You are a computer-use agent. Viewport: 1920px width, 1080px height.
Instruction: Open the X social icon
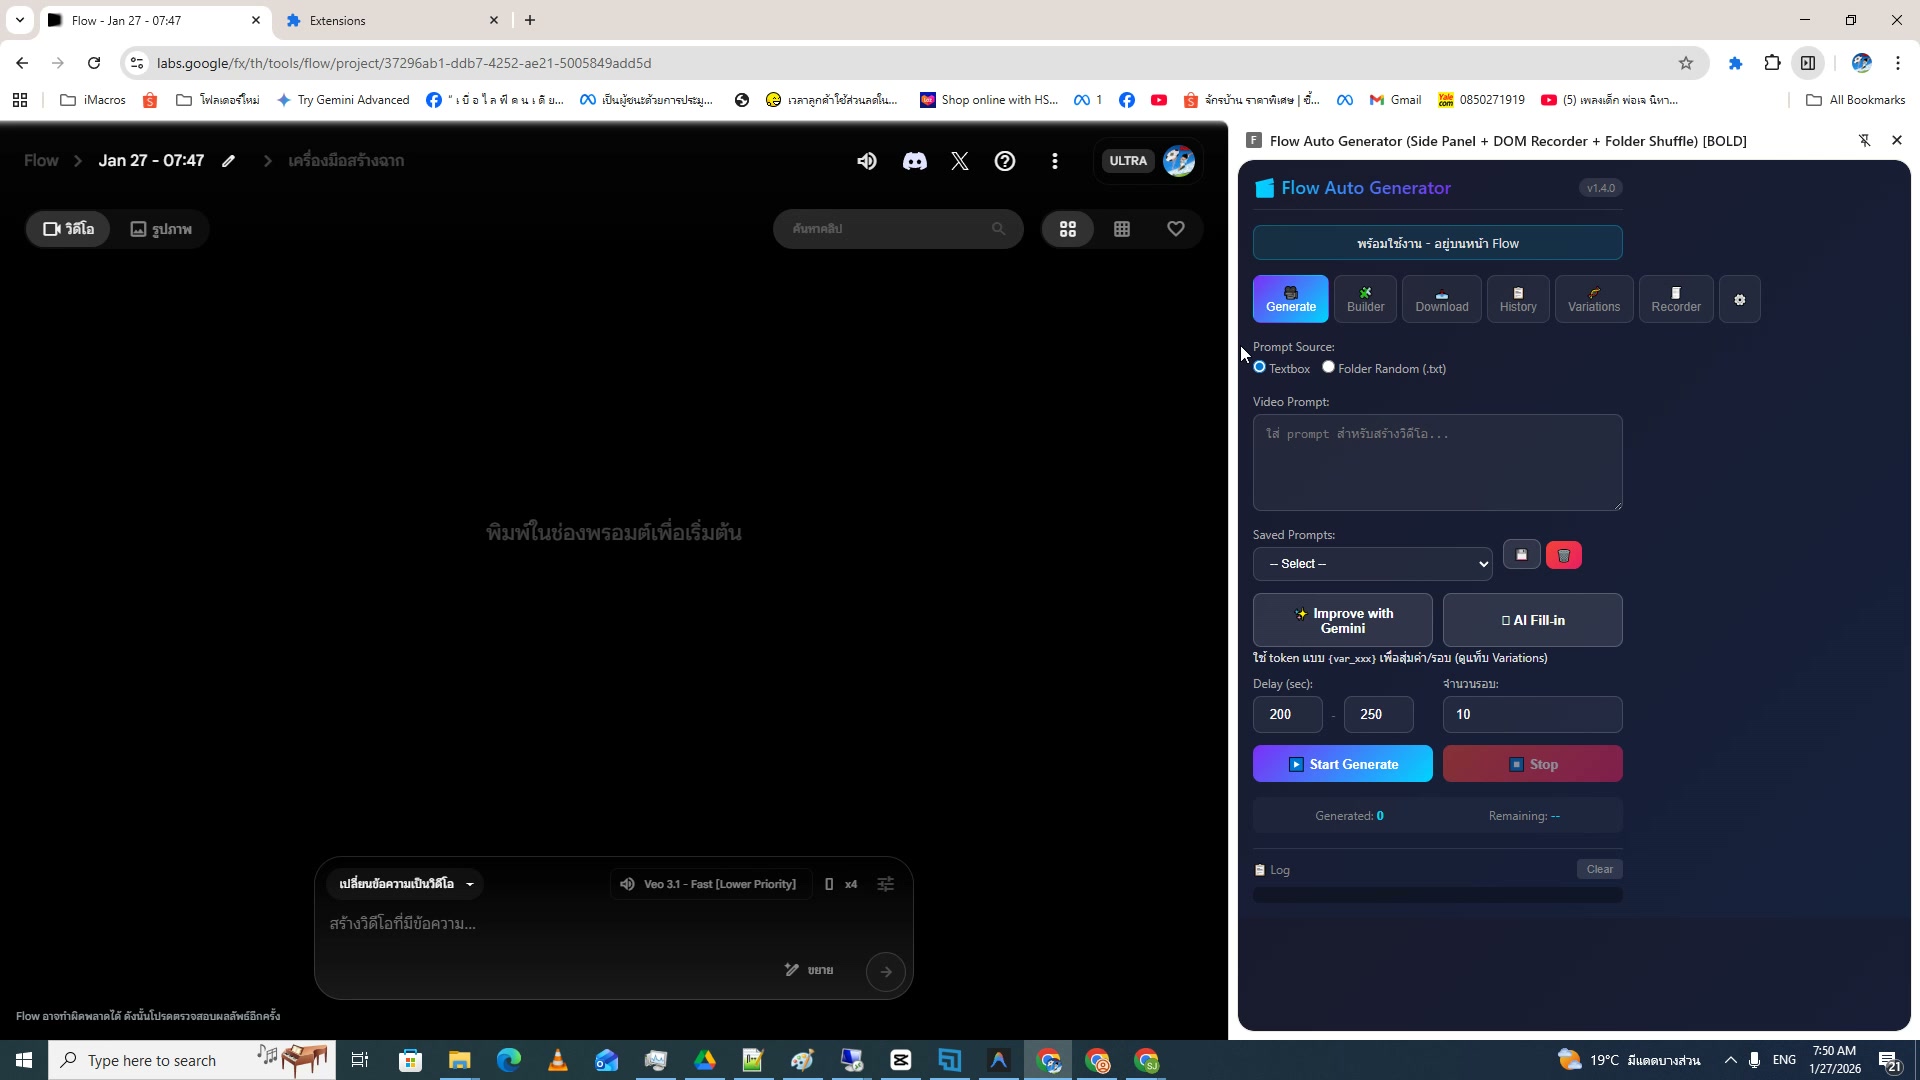tap(959, 161)
